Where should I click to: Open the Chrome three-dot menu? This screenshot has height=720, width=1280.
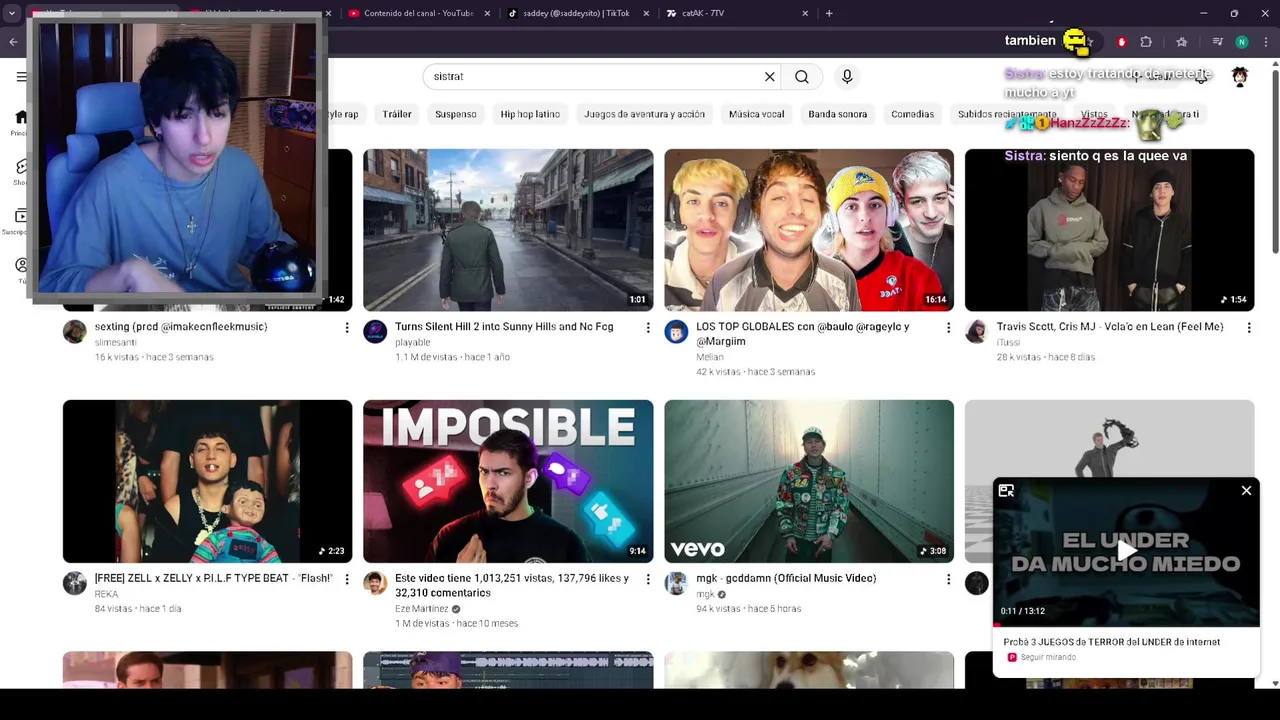(1266, 42)
